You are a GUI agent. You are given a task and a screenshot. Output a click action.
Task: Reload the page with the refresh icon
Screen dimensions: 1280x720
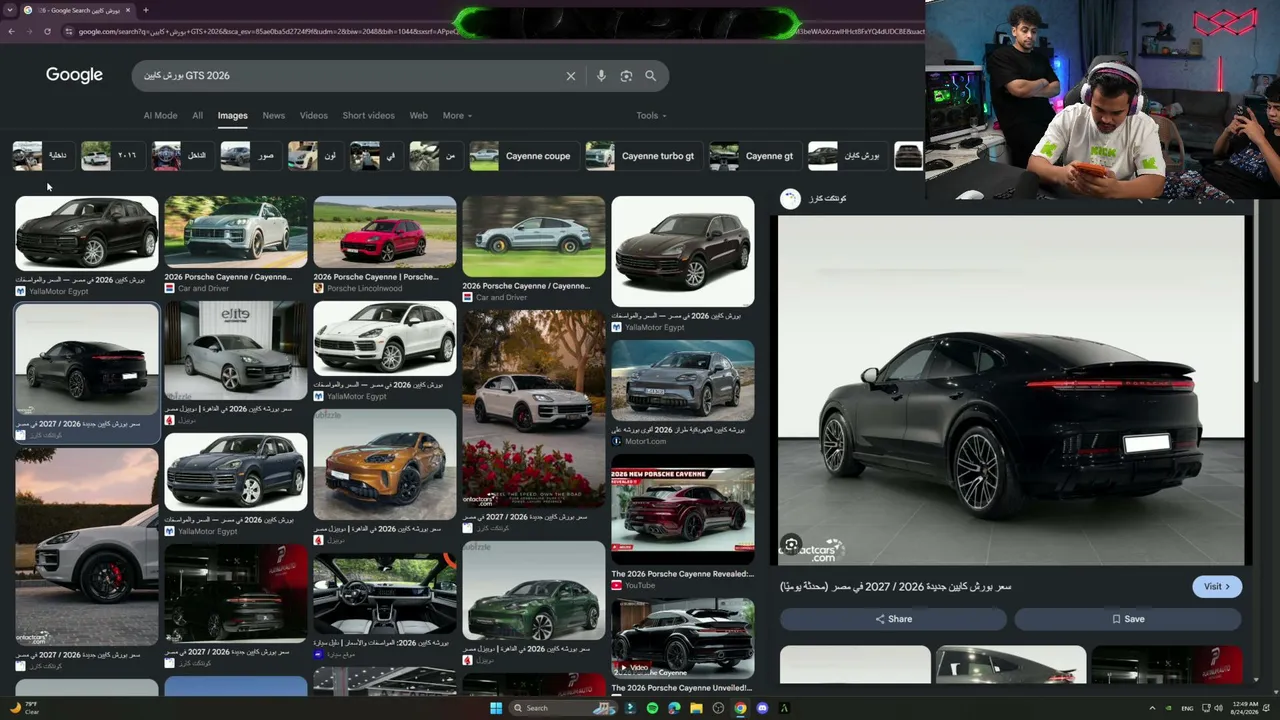point(47,31)
